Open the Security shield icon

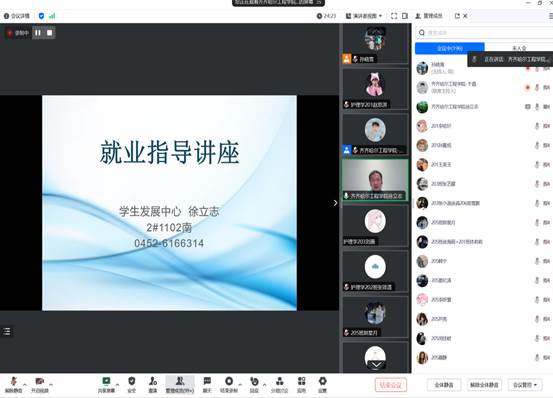[132, 385]
